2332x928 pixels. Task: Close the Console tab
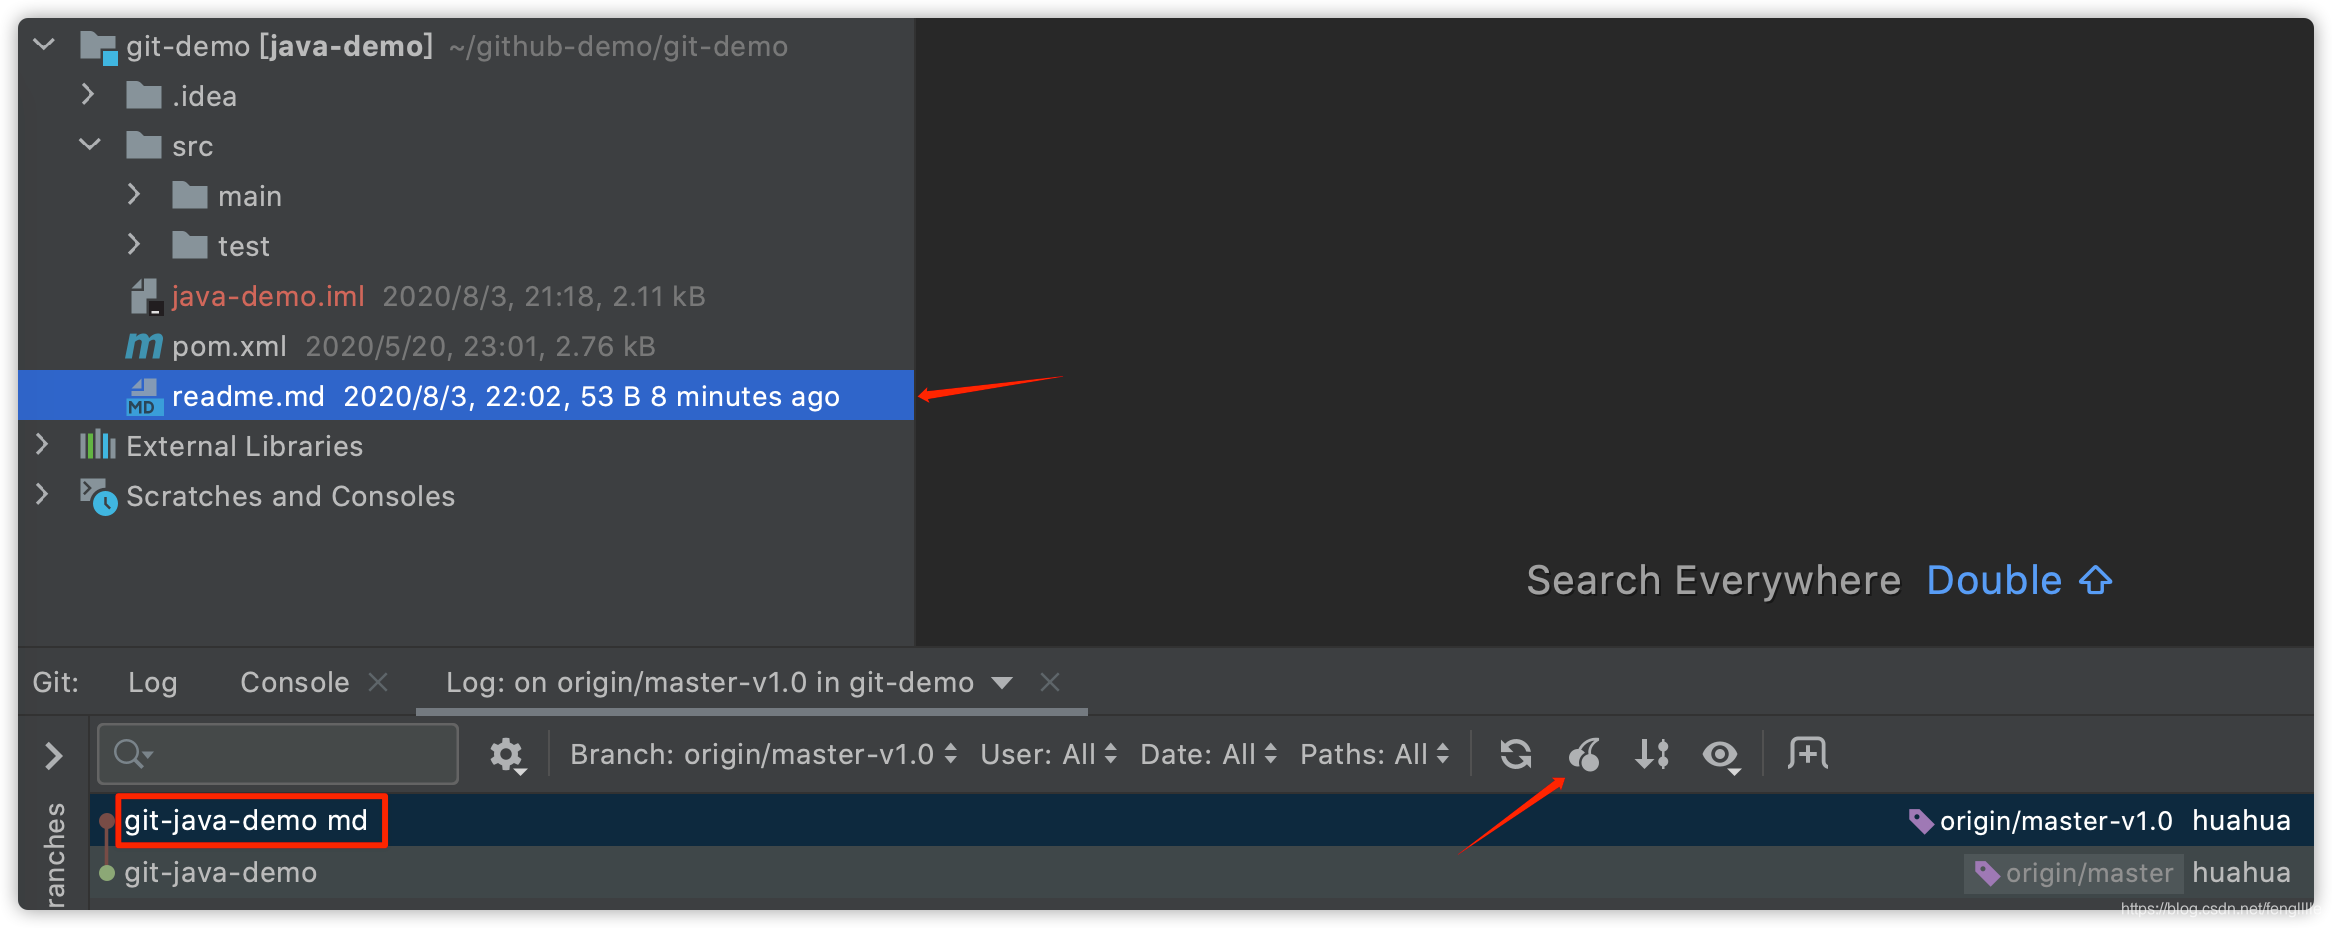[x=378, y=682]
